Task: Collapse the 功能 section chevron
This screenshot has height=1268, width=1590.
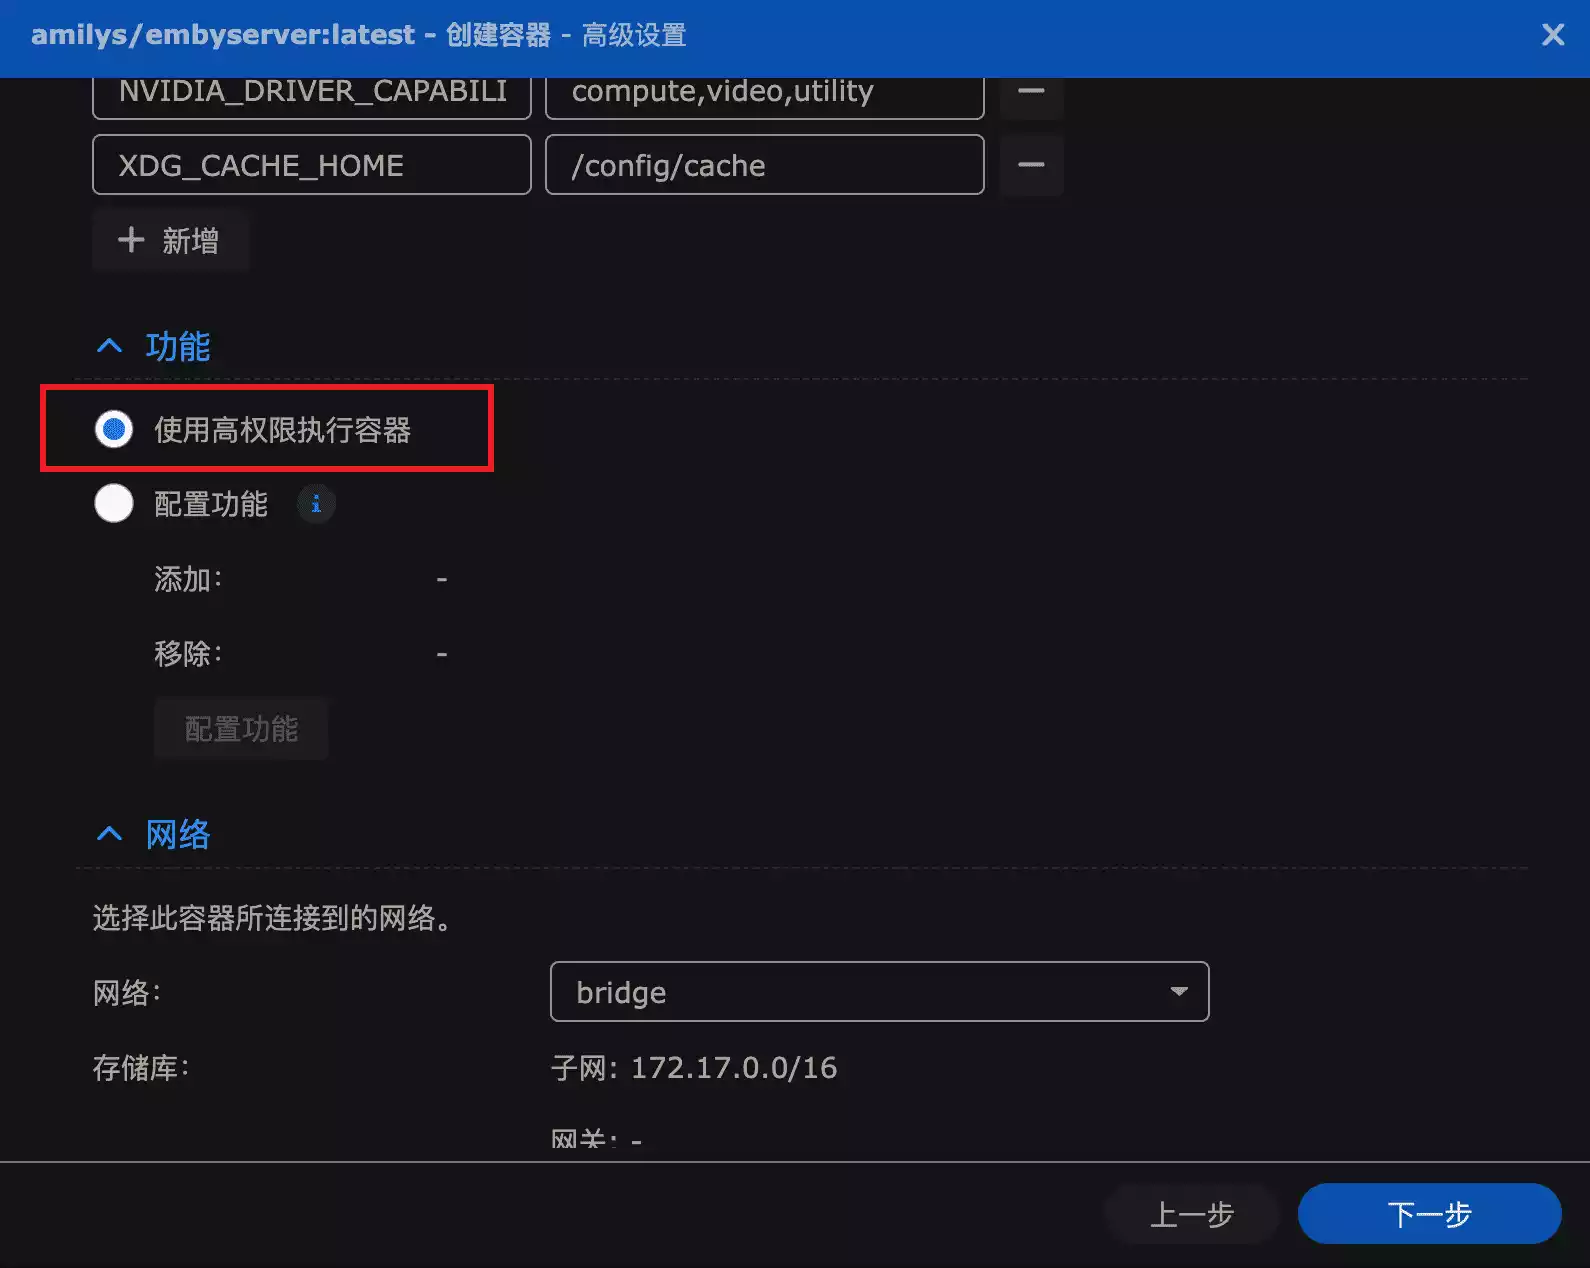Action: click(x=109, y=346)
